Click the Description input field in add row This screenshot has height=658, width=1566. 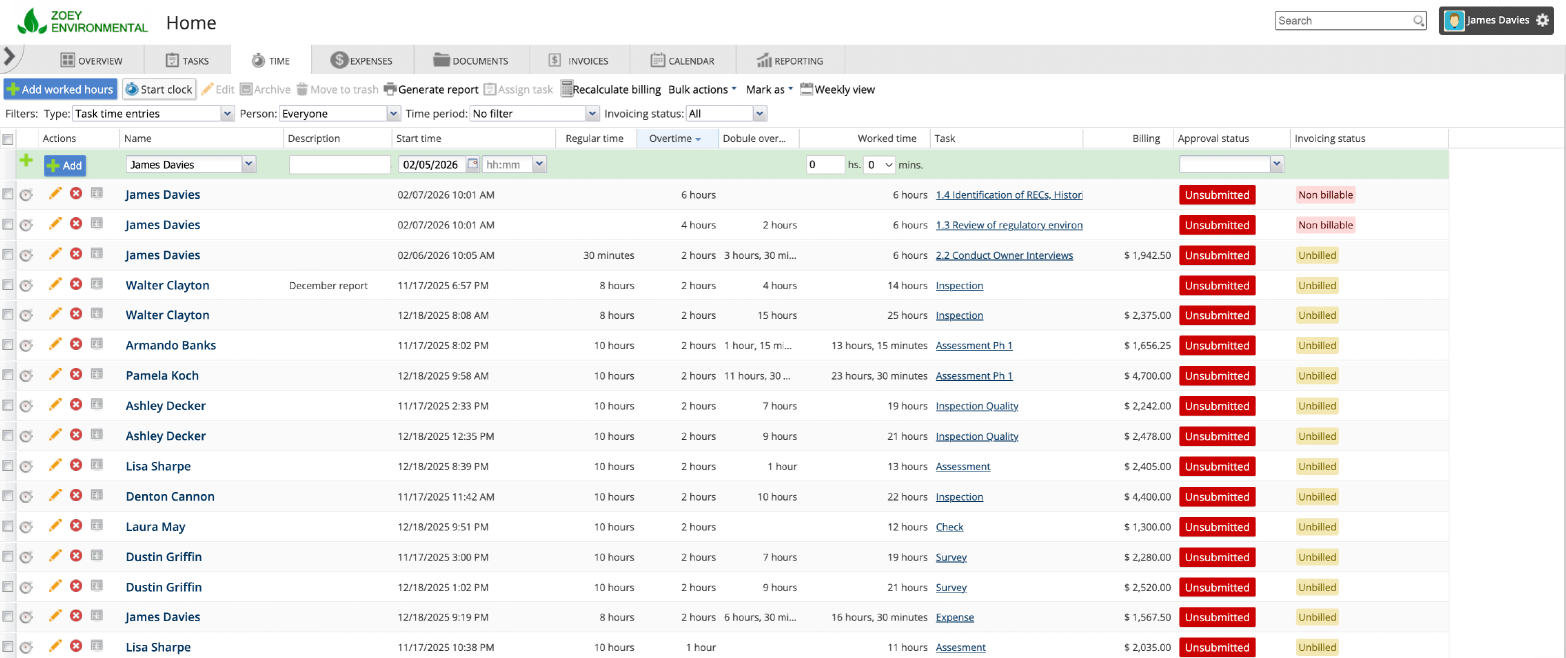(339, 165)
